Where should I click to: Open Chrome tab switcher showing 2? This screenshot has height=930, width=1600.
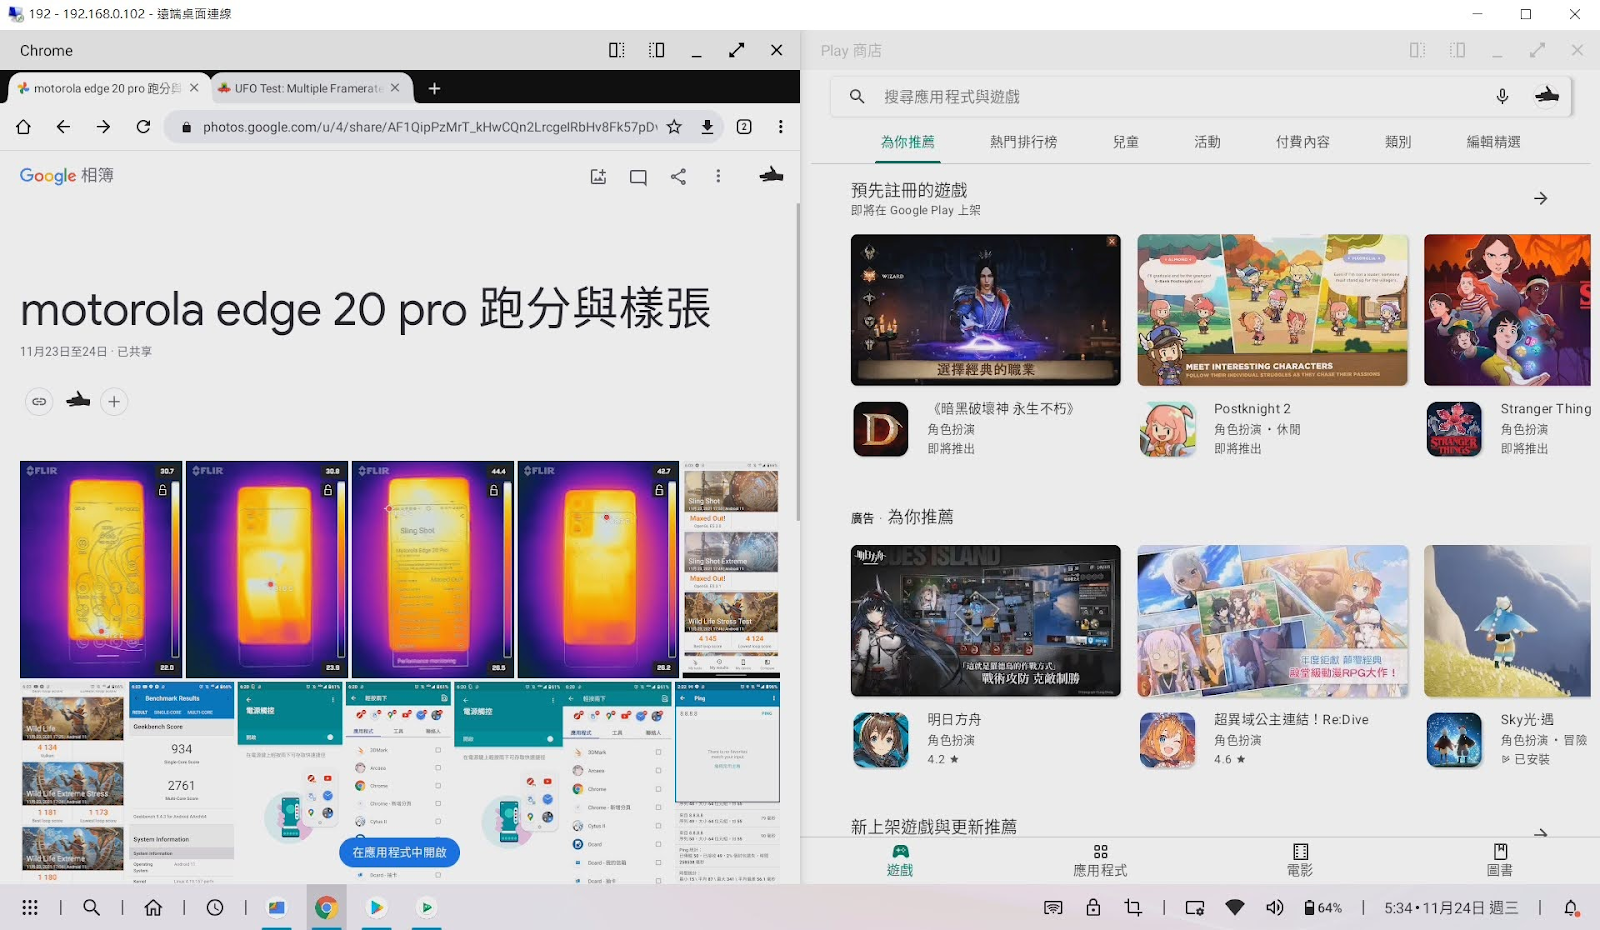[x=744, y=127]
